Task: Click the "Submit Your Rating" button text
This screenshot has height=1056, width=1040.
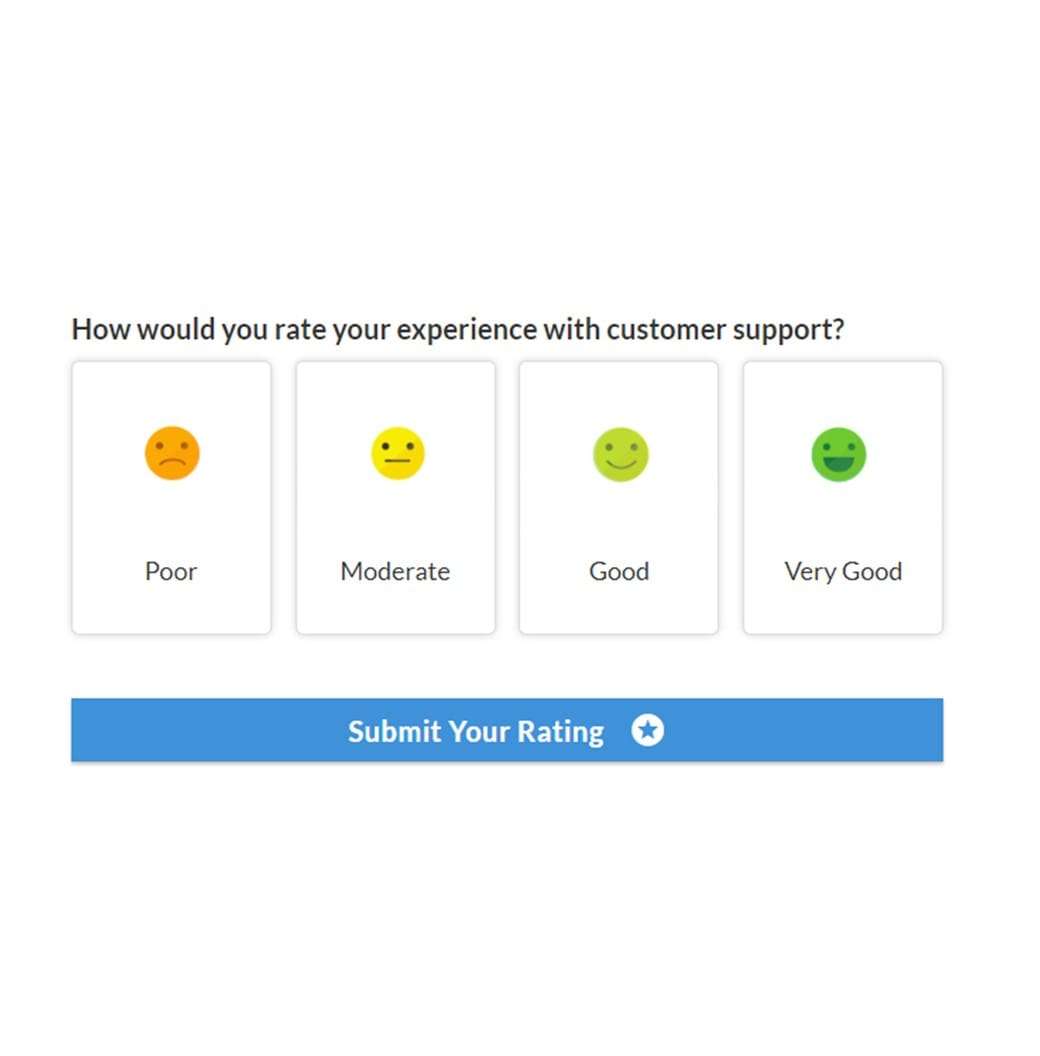Action: [476, 731]
